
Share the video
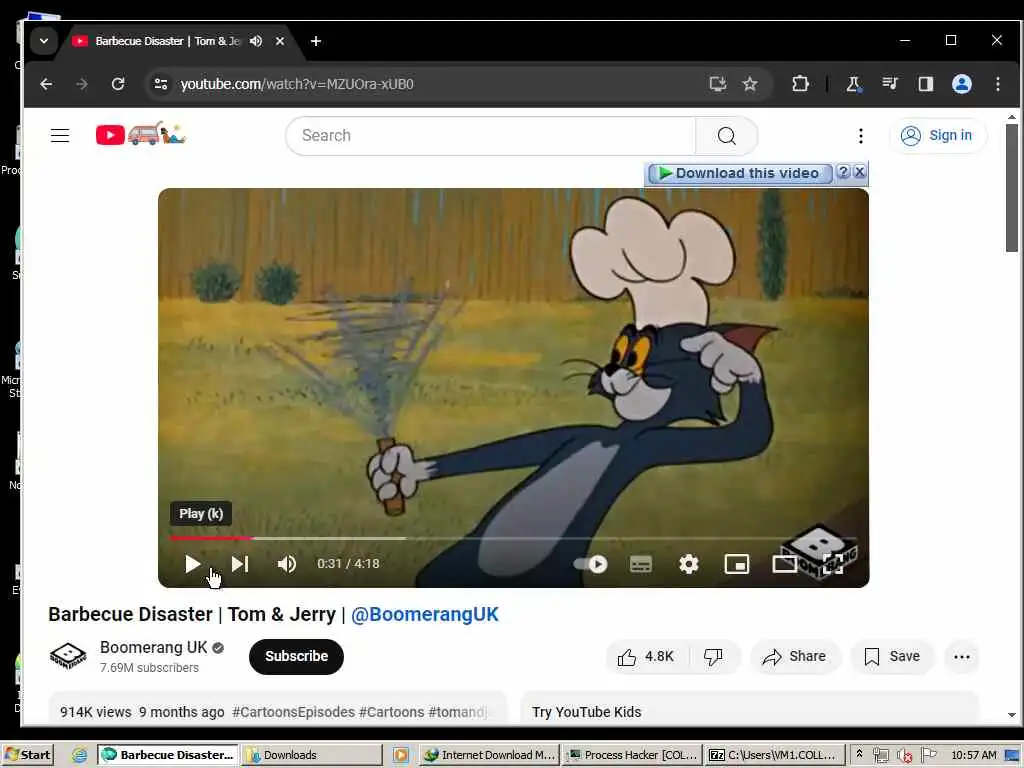(x=795, y=656)
